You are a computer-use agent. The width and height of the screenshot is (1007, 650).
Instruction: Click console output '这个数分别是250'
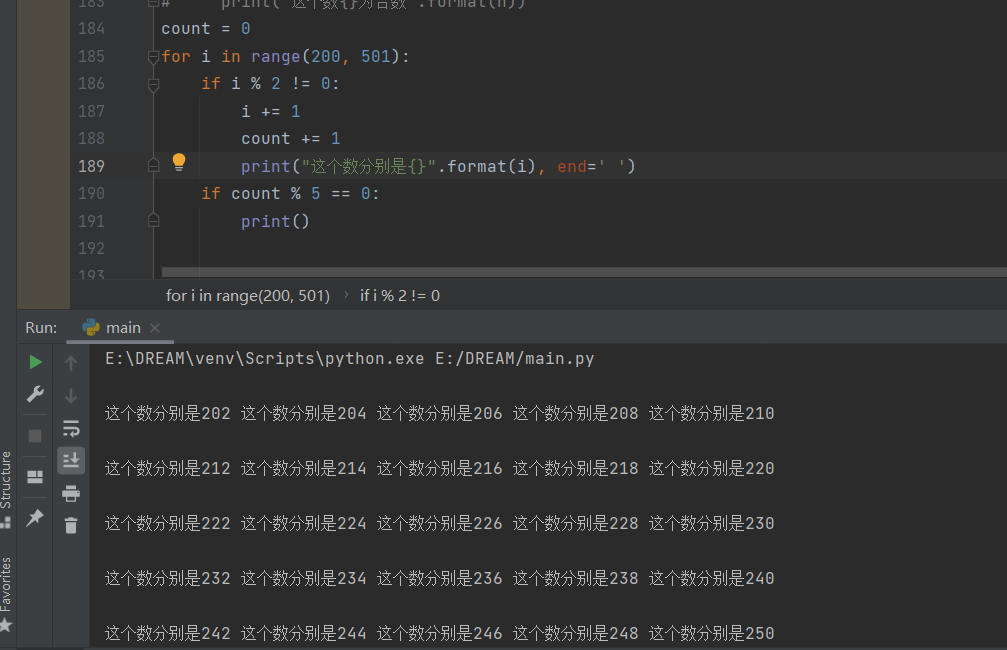point(712,633)
